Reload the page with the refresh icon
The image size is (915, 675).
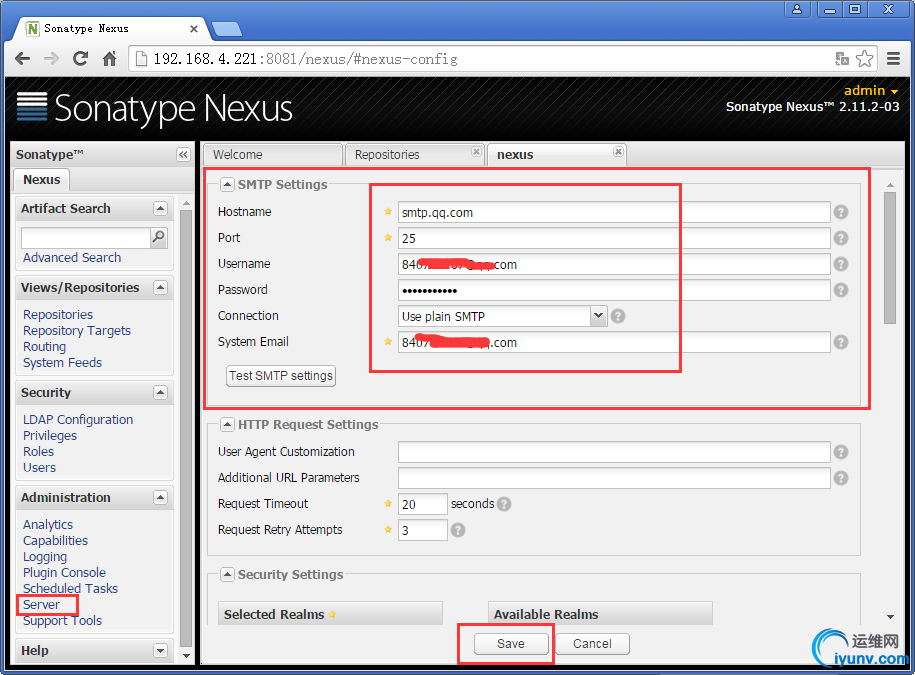[x=80, y=58]
